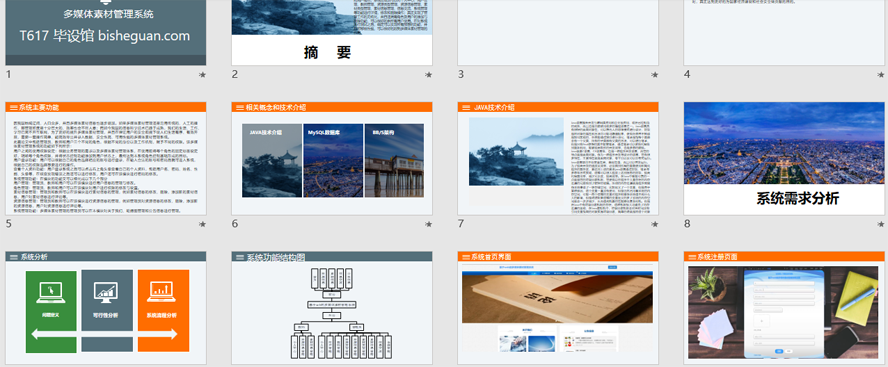This screenshot has height=367, width=888.
Task: Click the animation star icon under slide 5
Action: tap(202, 224)
